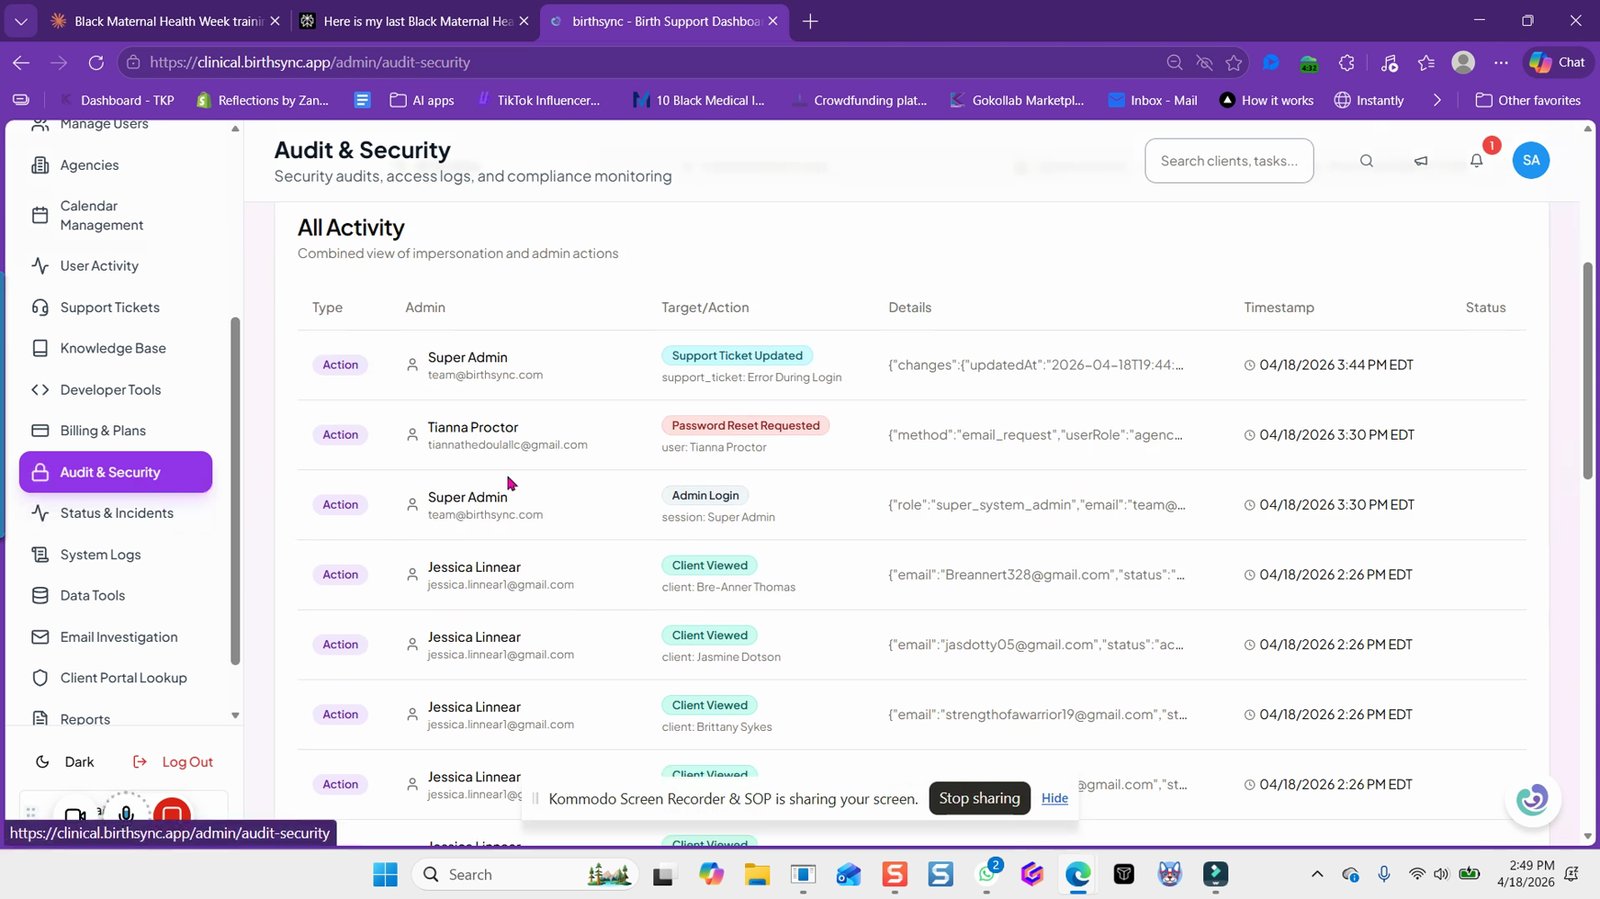The image size is (1600, 899).
Task: Show hidden system tray icons
Action: 1317,875
